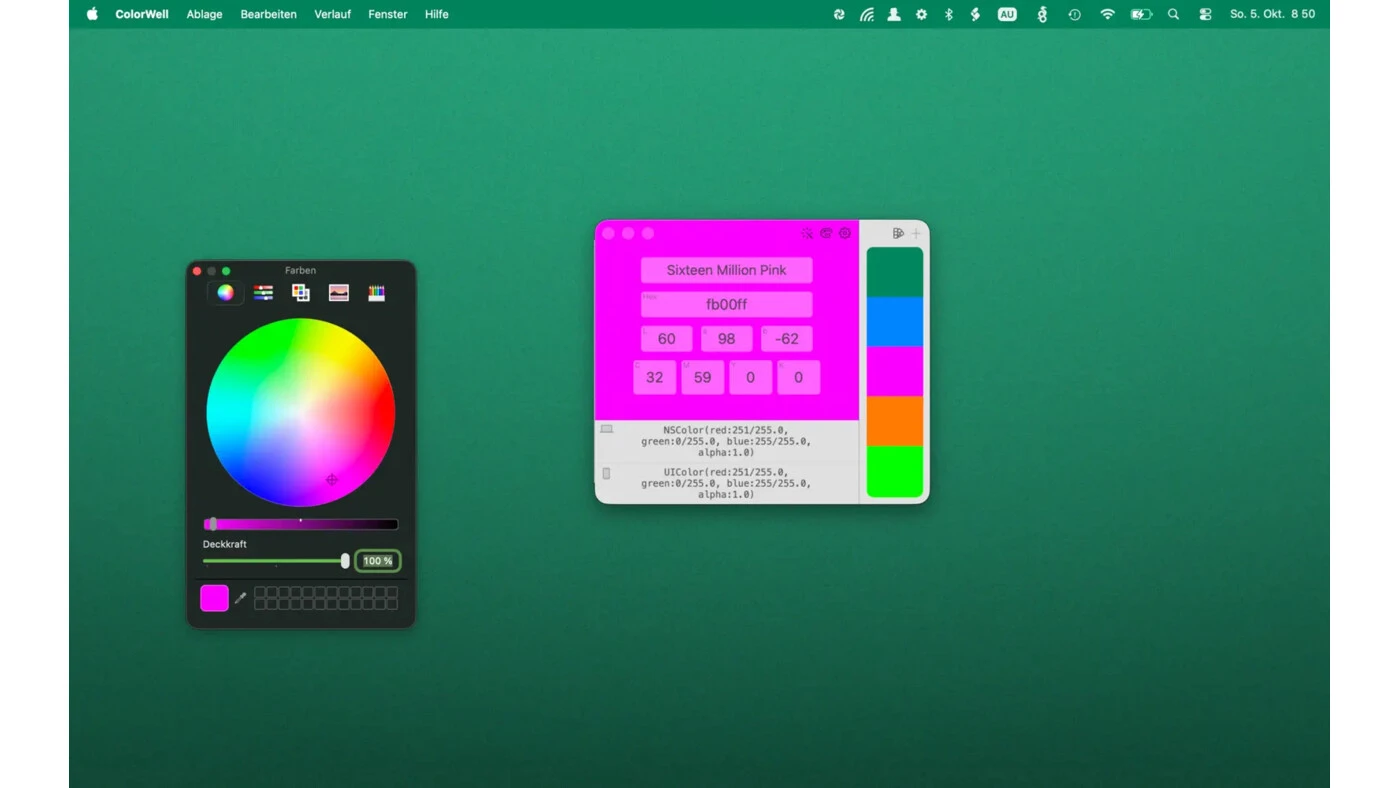
Task: Click the user silhouette icon in the menu bar
Action: [894, 14]
